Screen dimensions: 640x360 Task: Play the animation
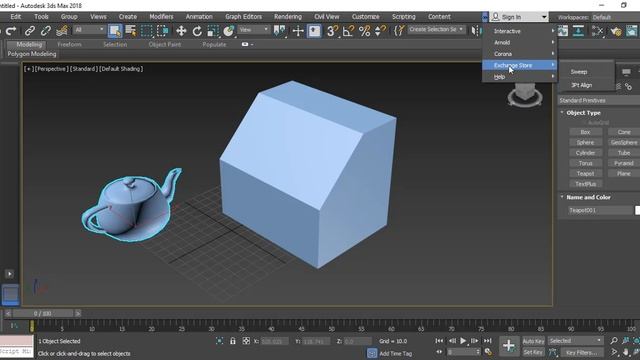click(x=463, y=340)
